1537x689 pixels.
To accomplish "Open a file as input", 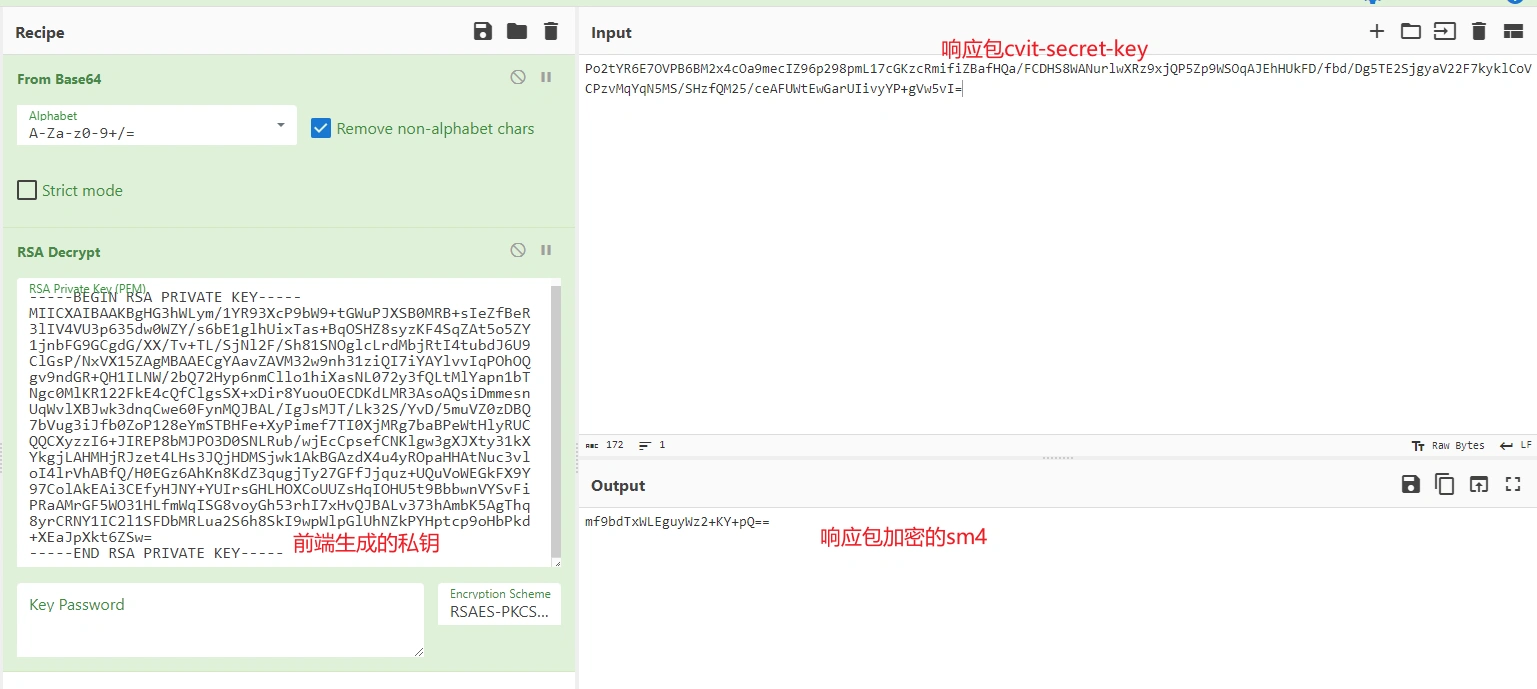I will click(1411, 32).
